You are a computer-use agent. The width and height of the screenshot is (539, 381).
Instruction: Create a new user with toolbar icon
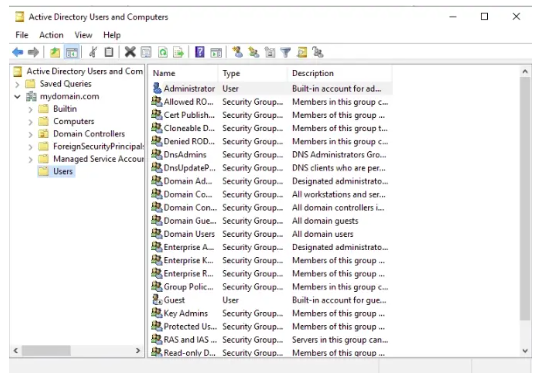[x=238, y=52]
